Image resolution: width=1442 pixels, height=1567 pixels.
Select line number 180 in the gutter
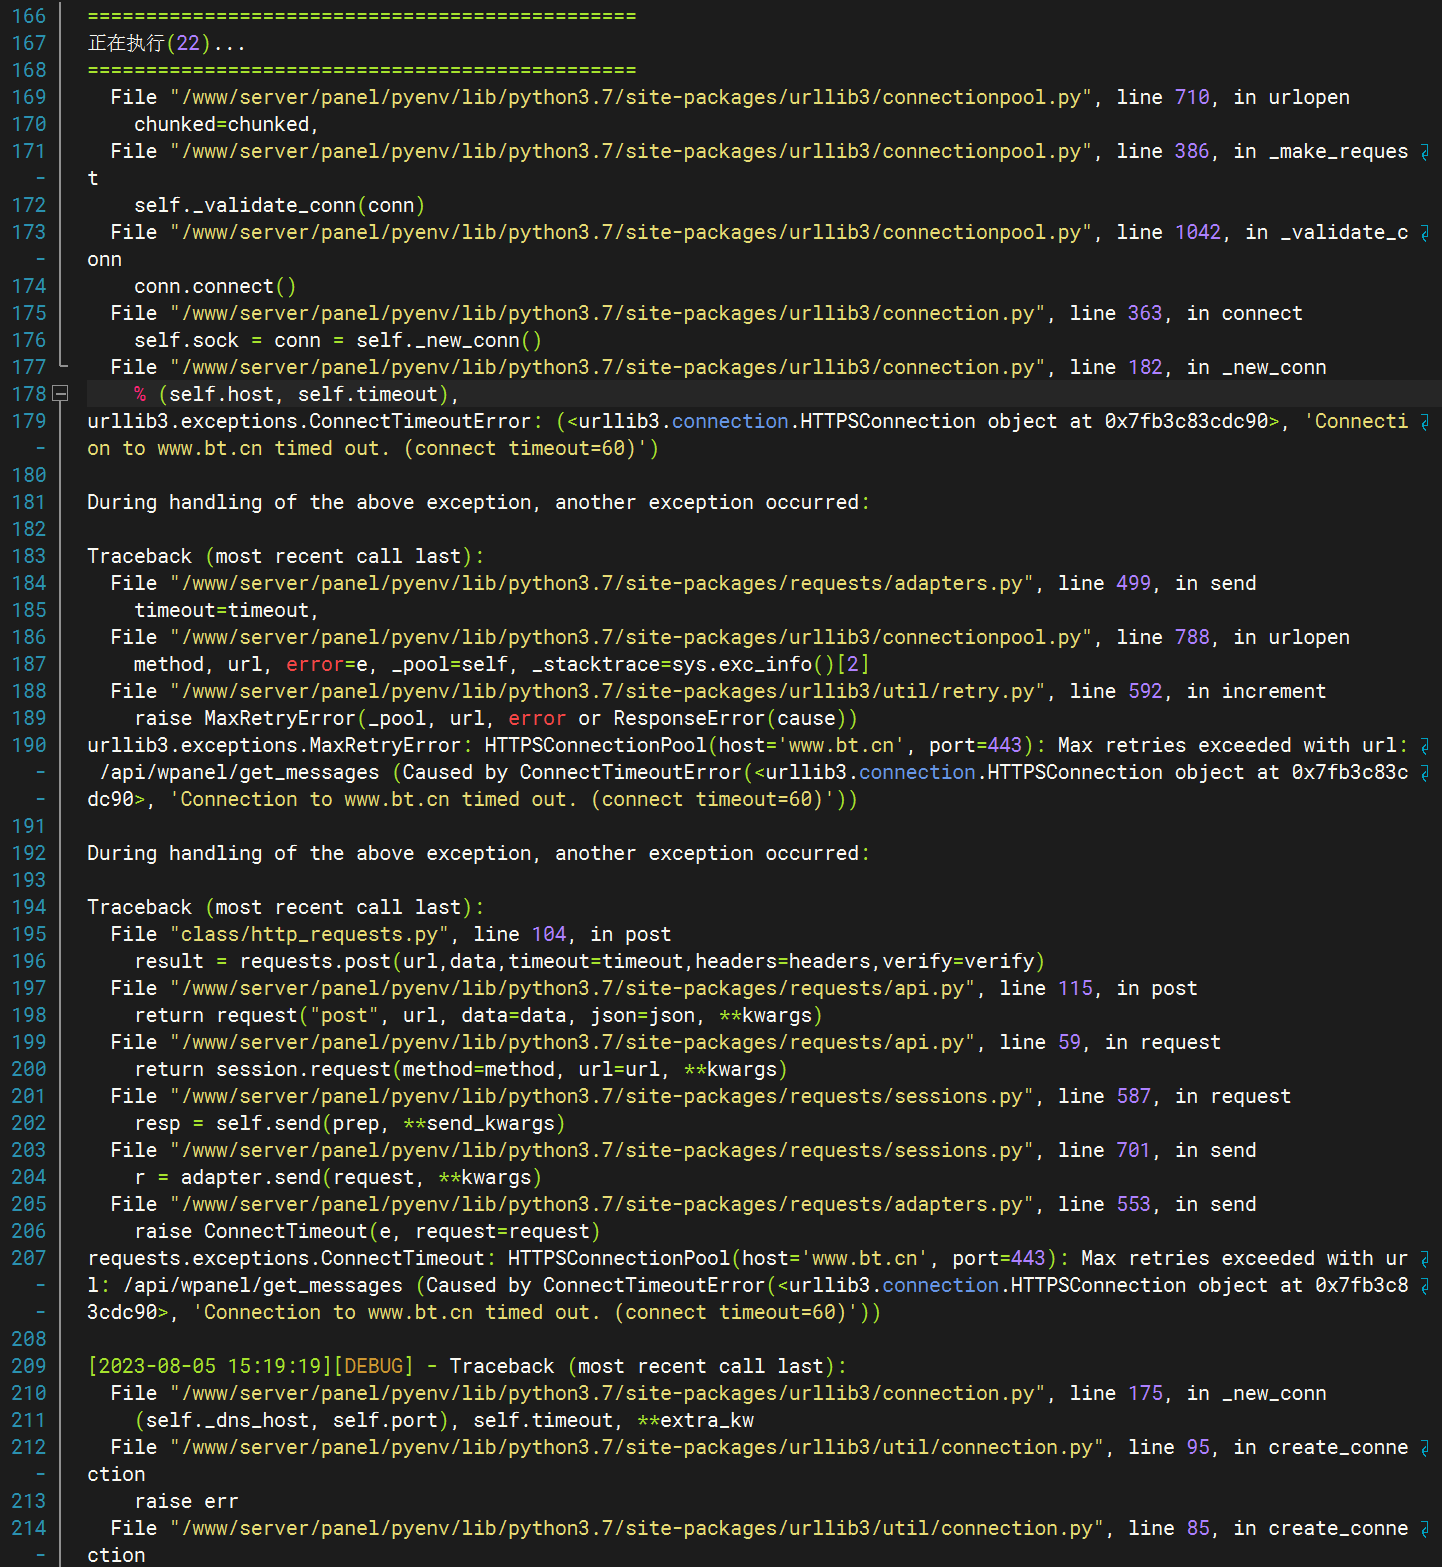tap(29, 475)
